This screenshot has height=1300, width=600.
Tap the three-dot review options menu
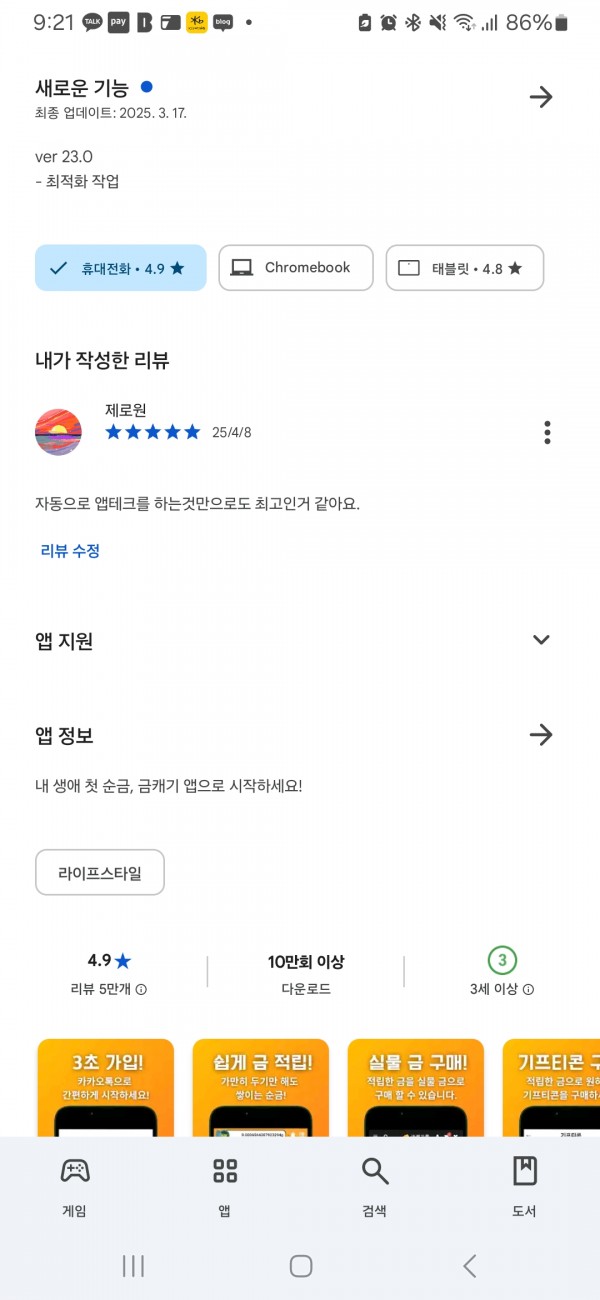(547, 432)
